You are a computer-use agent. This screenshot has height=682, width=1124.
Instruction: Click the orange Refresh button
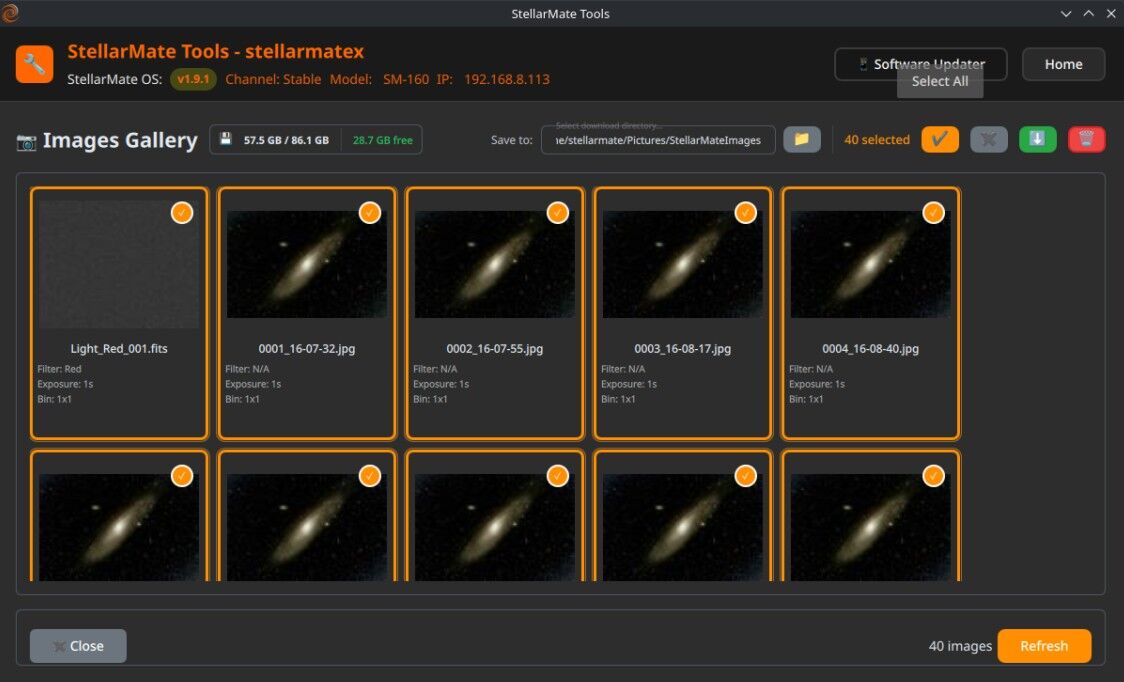point(1044,645)
